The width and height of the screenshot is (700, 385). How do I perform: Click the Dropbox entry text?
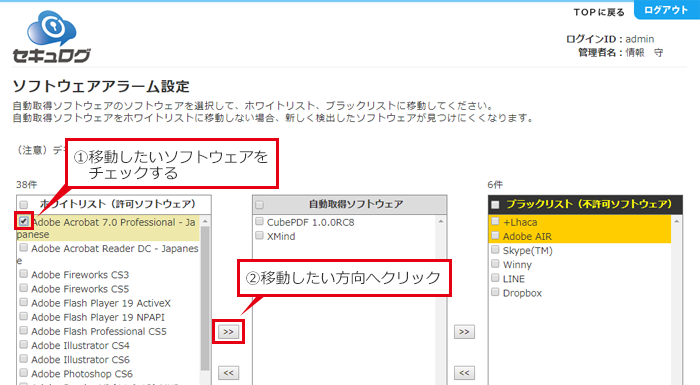click(522, 293)
